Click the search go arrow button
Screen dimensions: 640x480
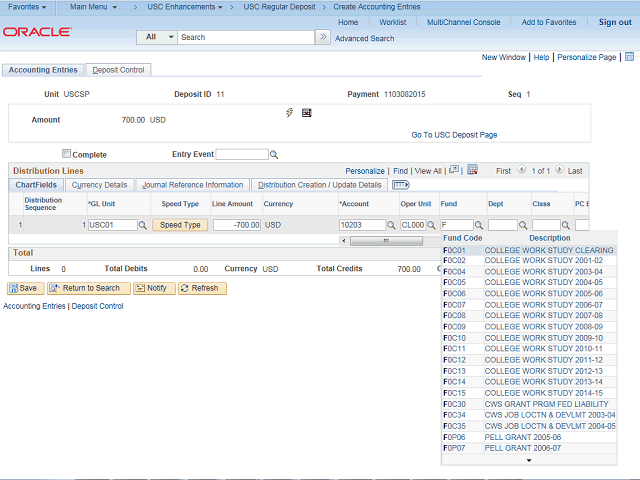point(322,37)
